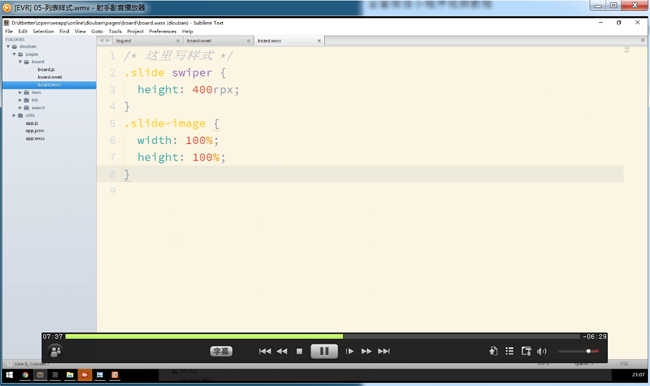Toggle subtitles with the 字幕 button

(221, 351)
